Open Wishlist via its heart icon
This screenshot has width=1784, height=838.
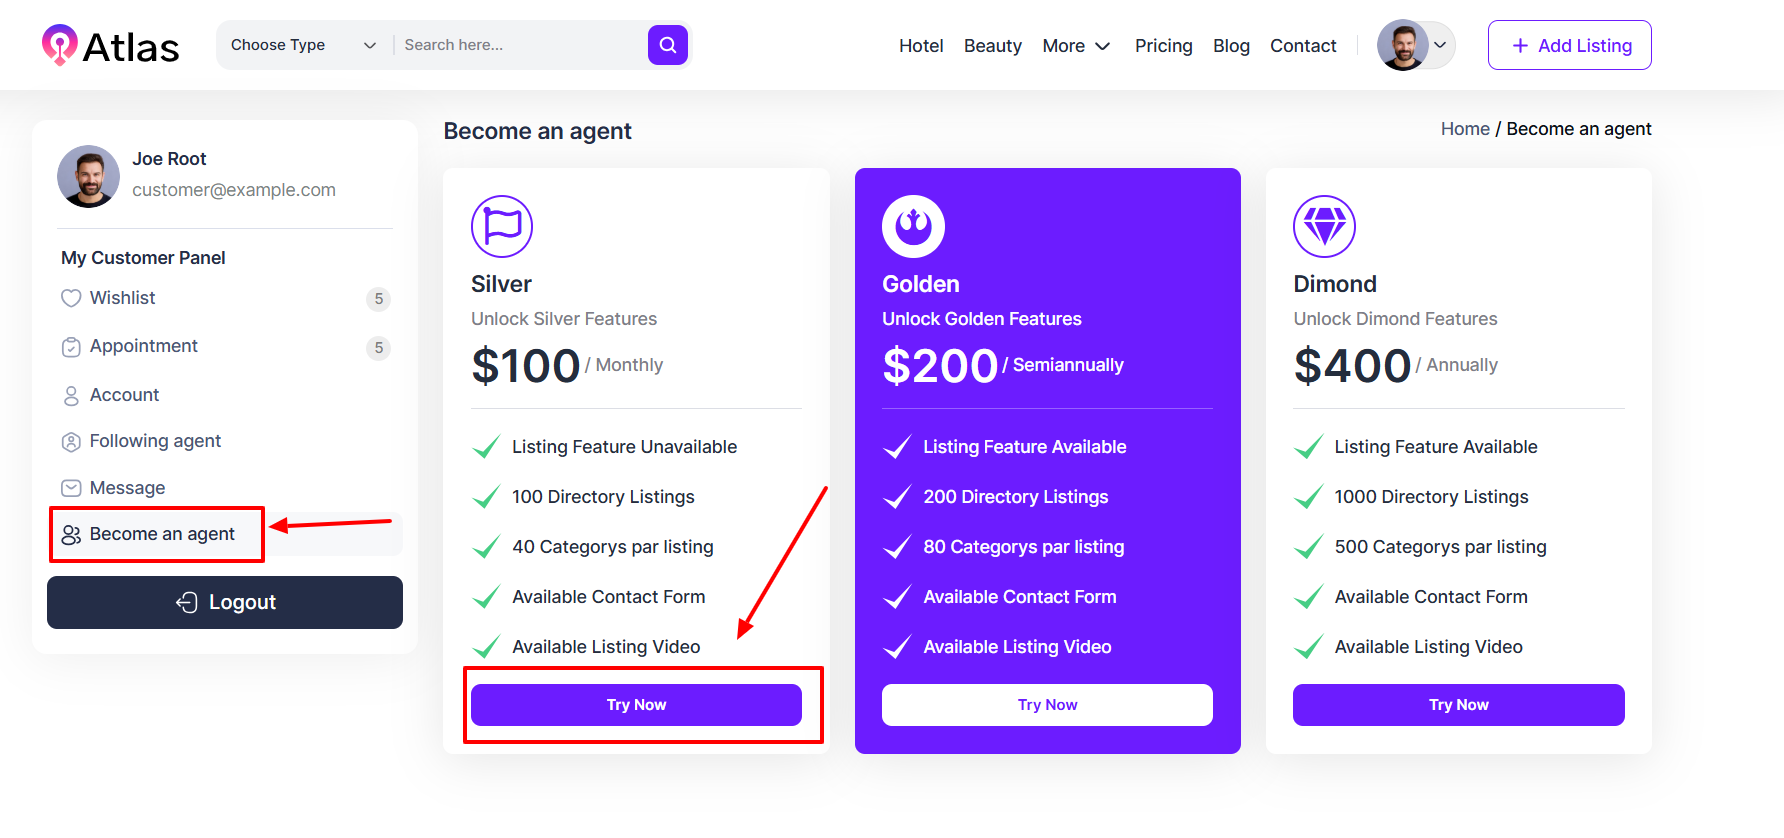(x=71, y=298)
